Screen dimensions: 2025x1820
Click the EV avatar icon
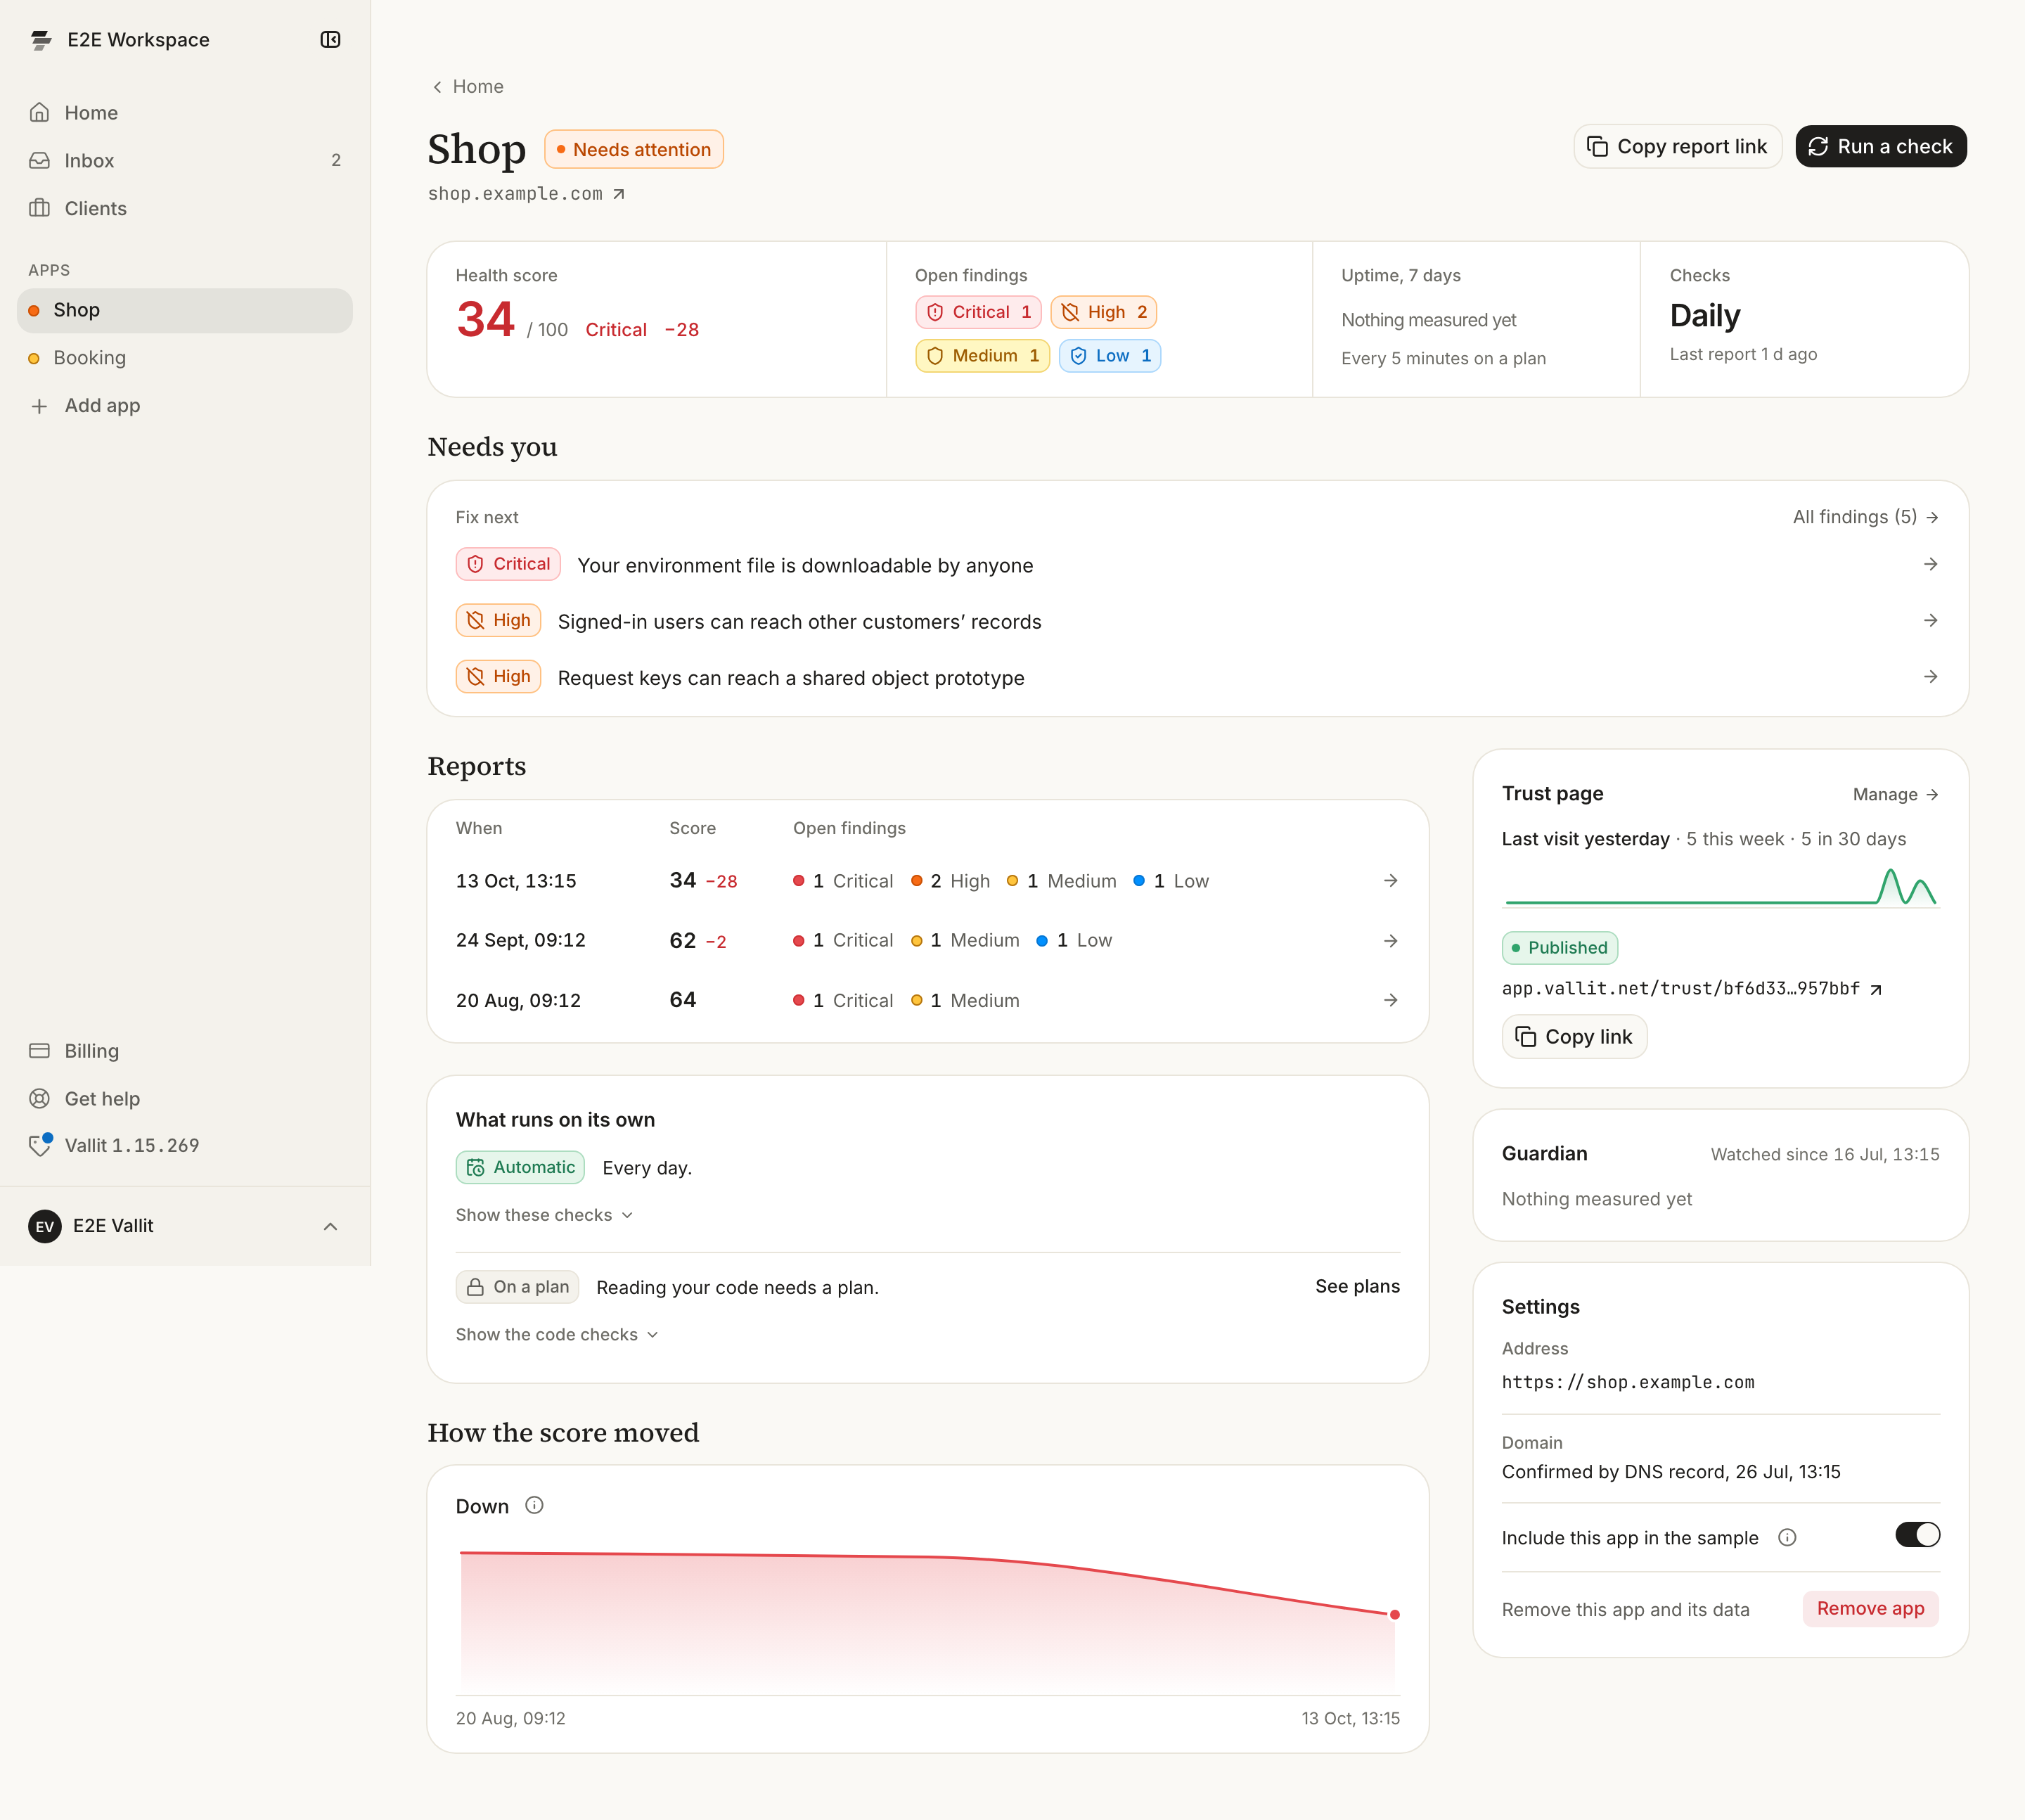(x=45, y=1226)
